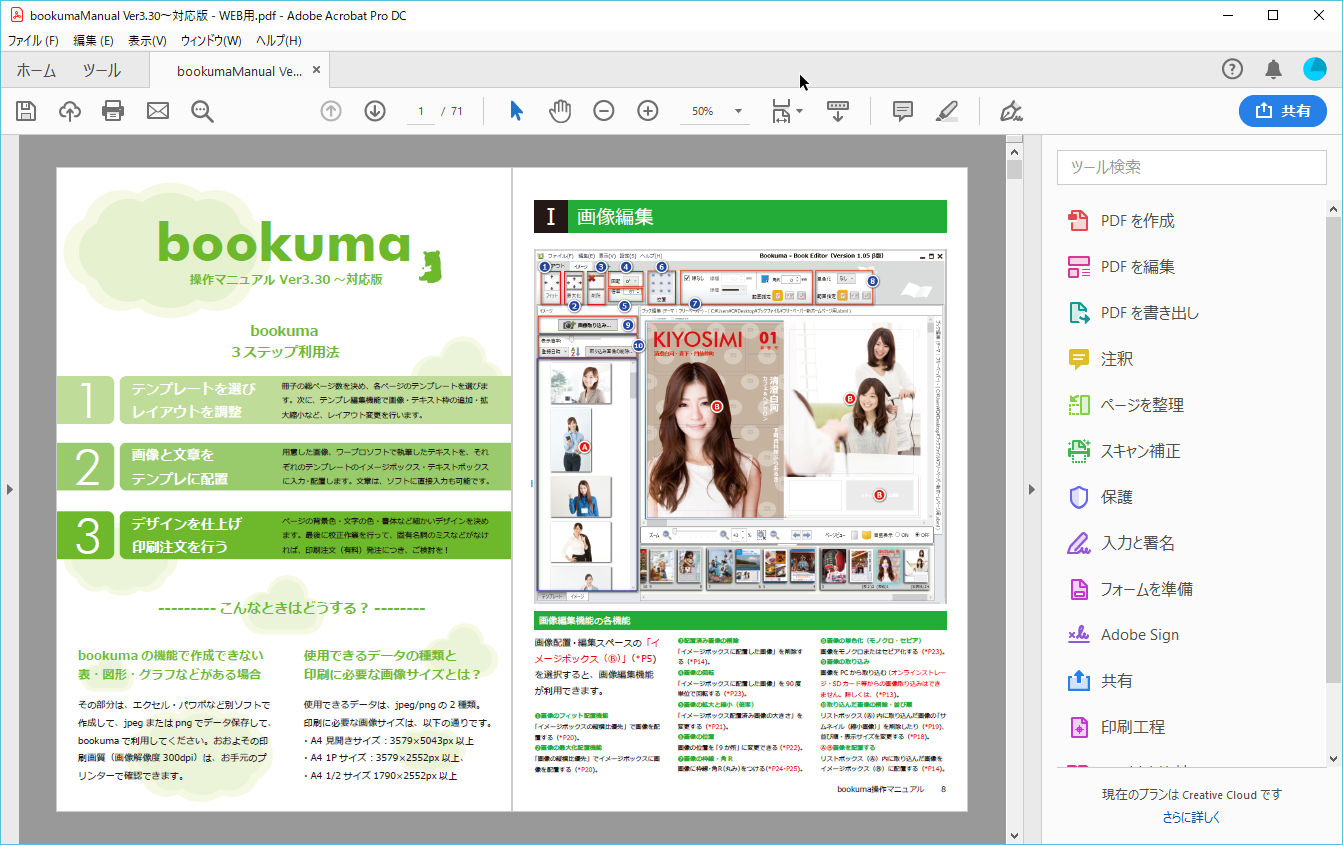
Task: Collapse the right tools pane arrow
Action: click(1031, 489)
